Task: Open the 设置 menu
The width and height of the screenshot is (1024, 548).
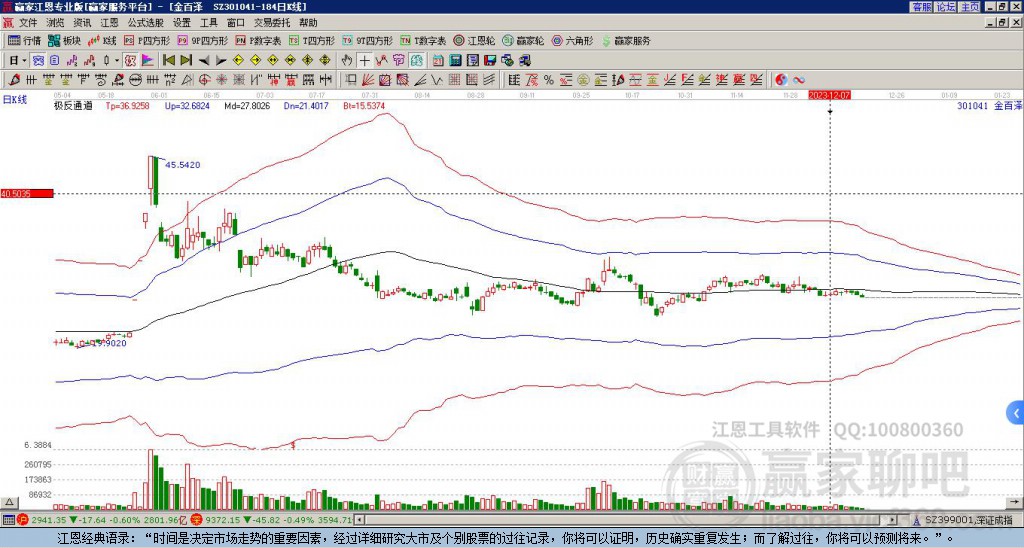Action: click(182, 23)
